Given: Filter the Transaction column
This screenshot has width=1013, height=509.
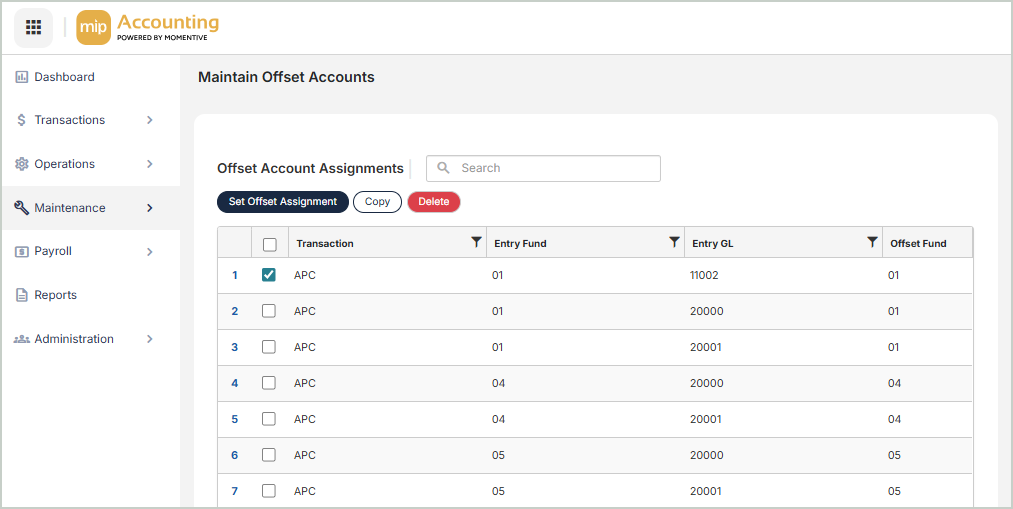Looking at the screenshot, I should click(476, 243).
